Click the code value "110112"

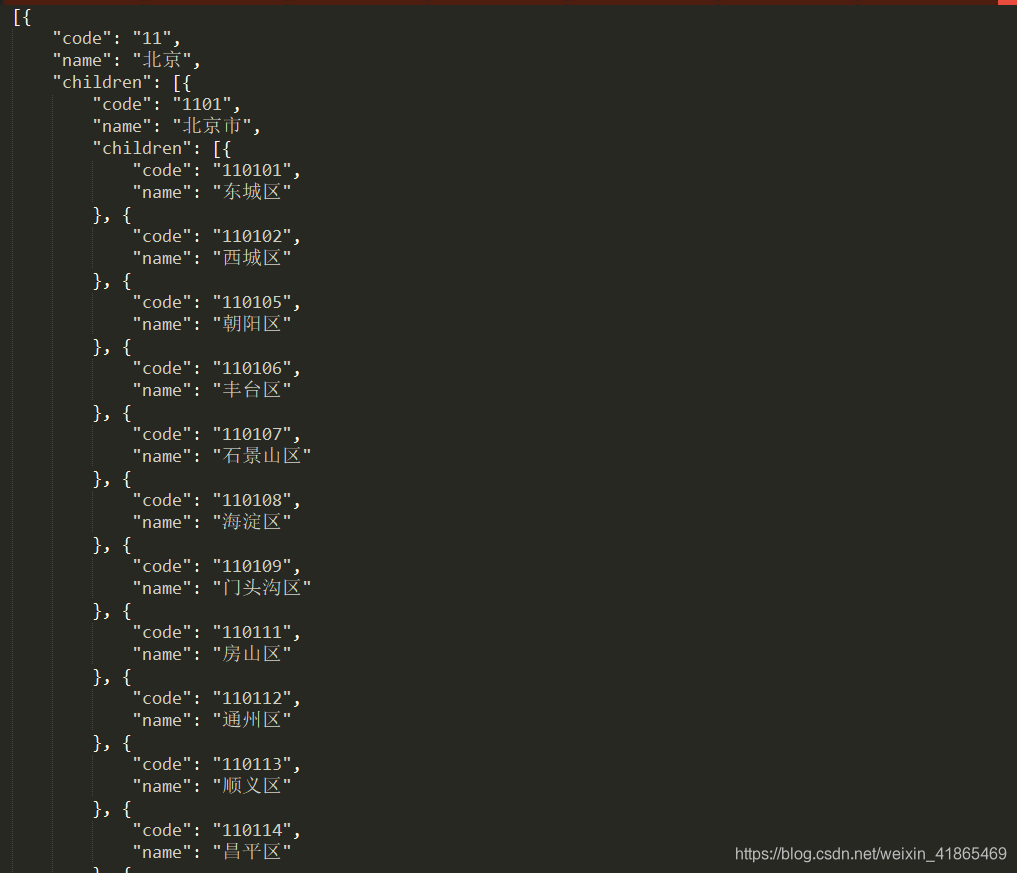point(252,699)
